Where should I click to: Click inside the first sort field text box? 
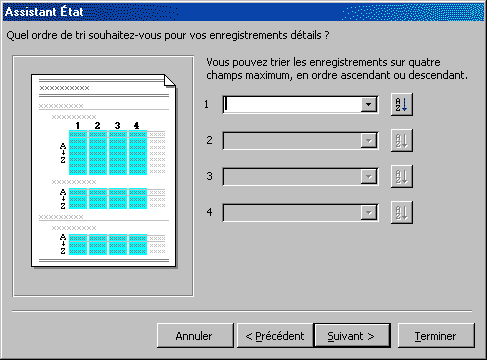click(292, 105)
